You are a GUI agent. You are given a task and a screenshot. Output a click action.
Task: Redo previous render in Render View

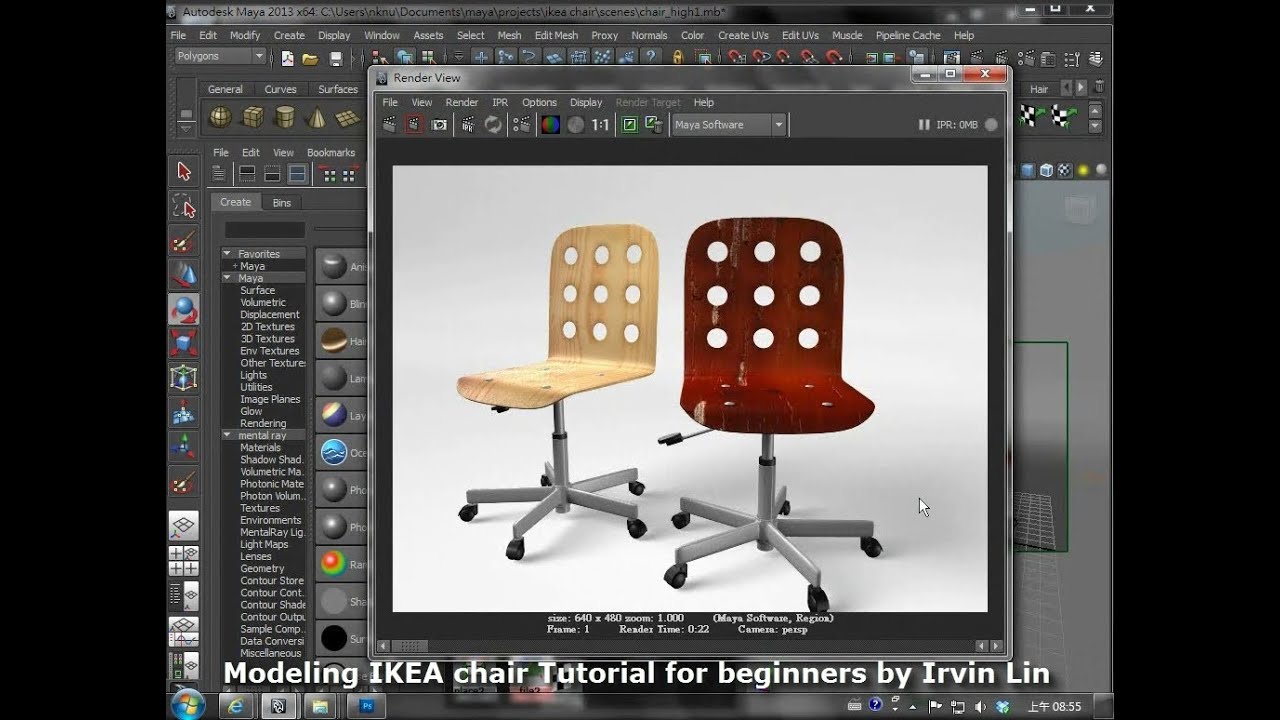tap(389, 125)
